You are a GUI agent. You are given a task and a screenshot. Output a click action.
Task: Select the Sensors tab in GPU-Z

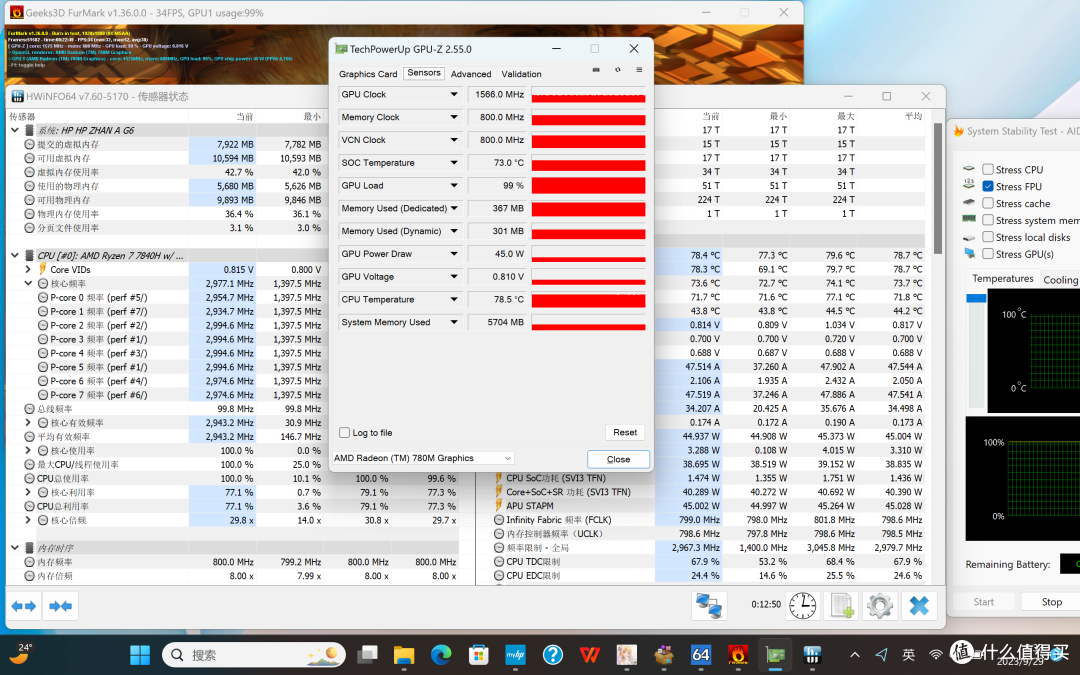point(424,73)
